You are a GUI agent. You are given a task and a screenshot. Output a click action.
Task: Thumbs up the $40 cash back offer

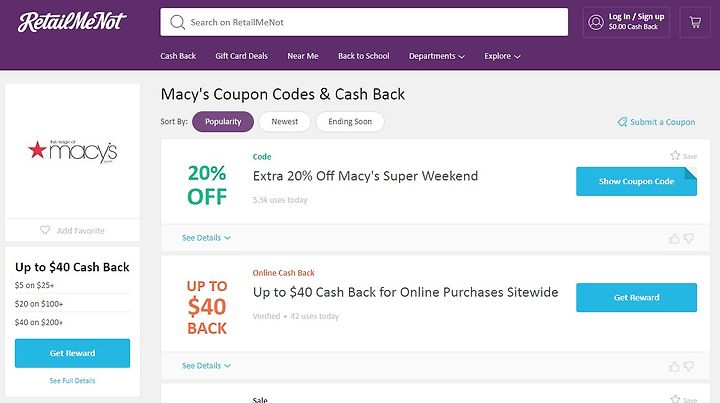(674, 366)
